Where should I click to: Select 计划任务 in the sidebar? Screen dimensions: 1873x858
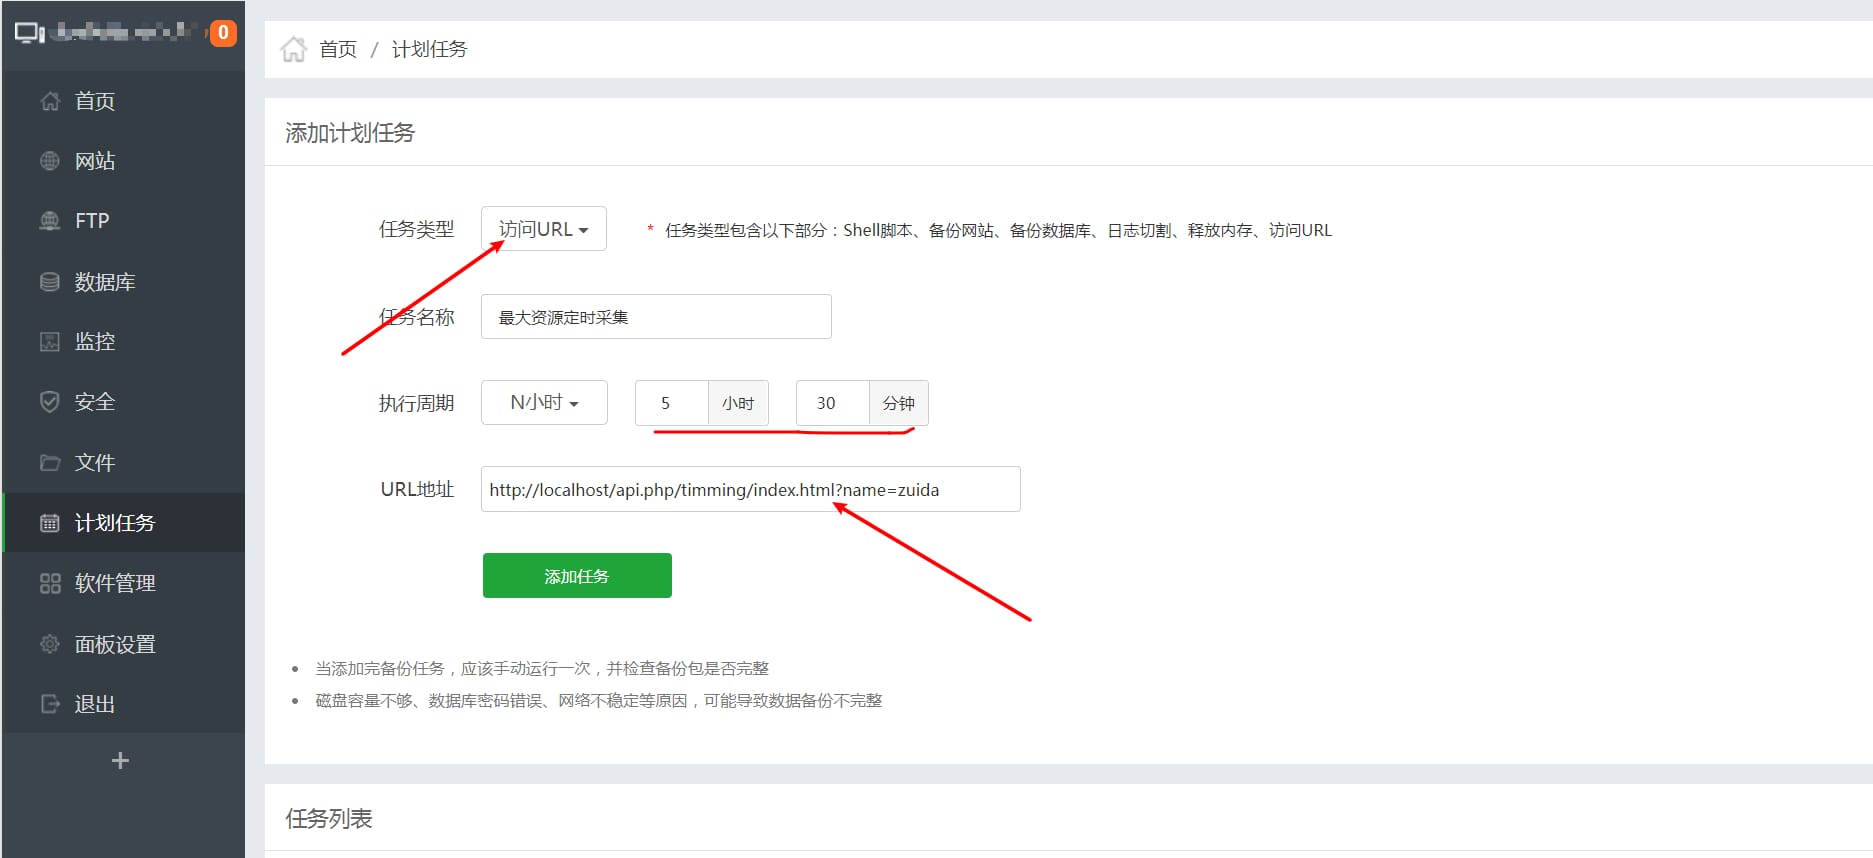coord(124,523)
